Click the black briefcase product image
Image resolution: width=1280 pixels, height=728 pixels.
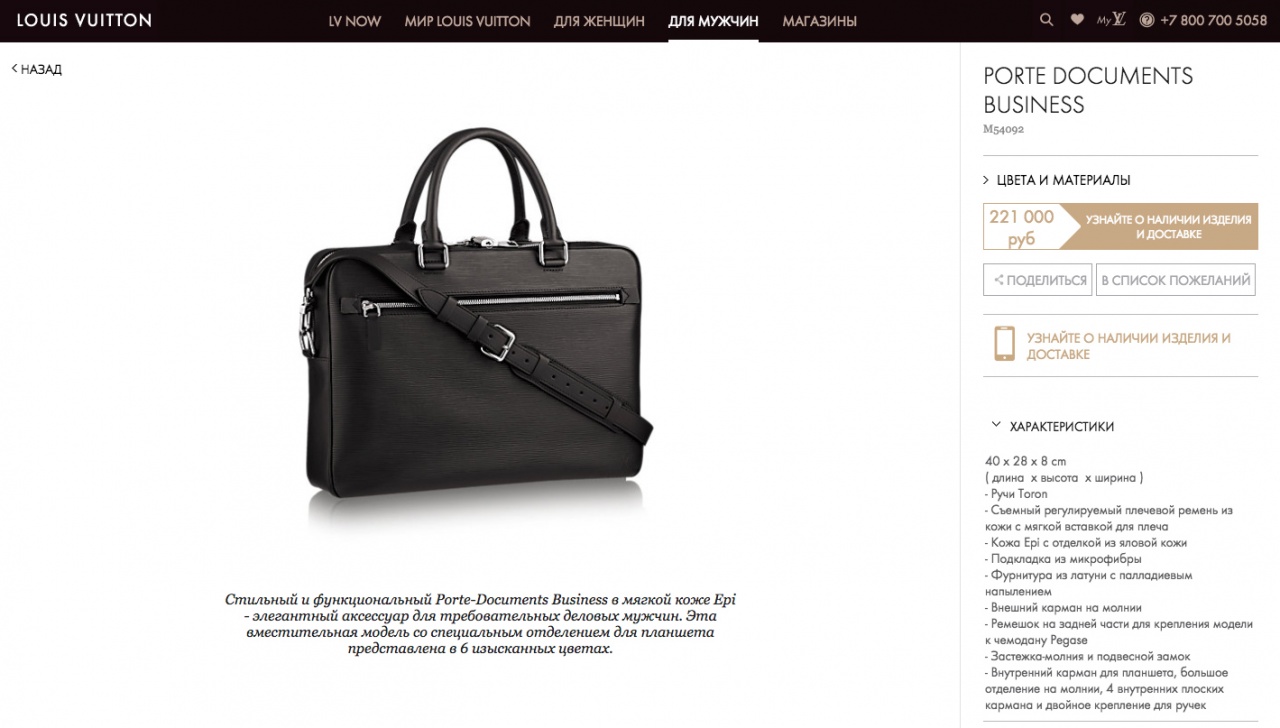click(478, 320)
